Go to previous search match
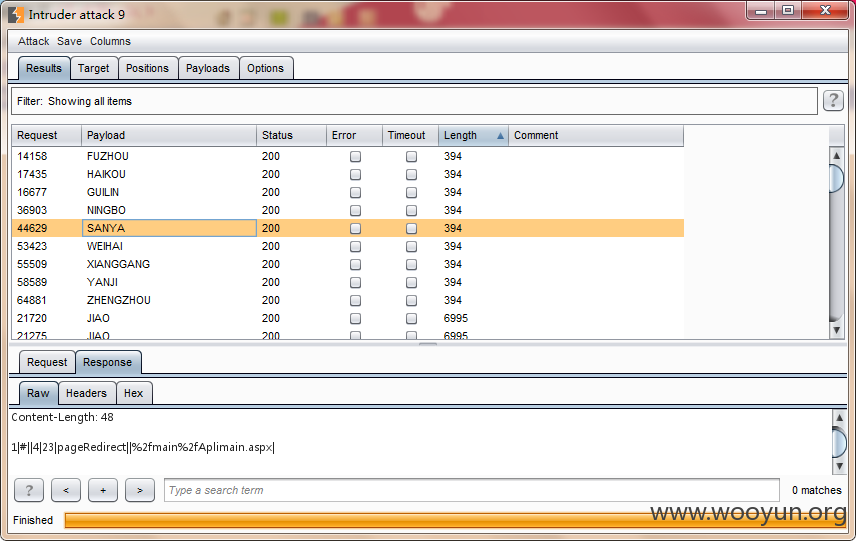 point(66,490)
